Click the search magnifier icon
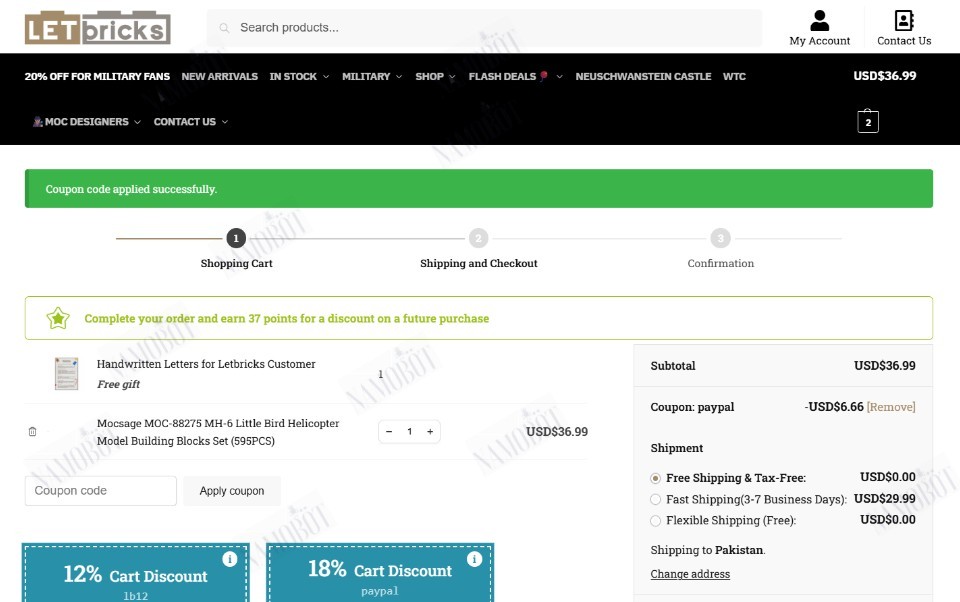Viewport: 960px width, 602px height. pos(224,28)
